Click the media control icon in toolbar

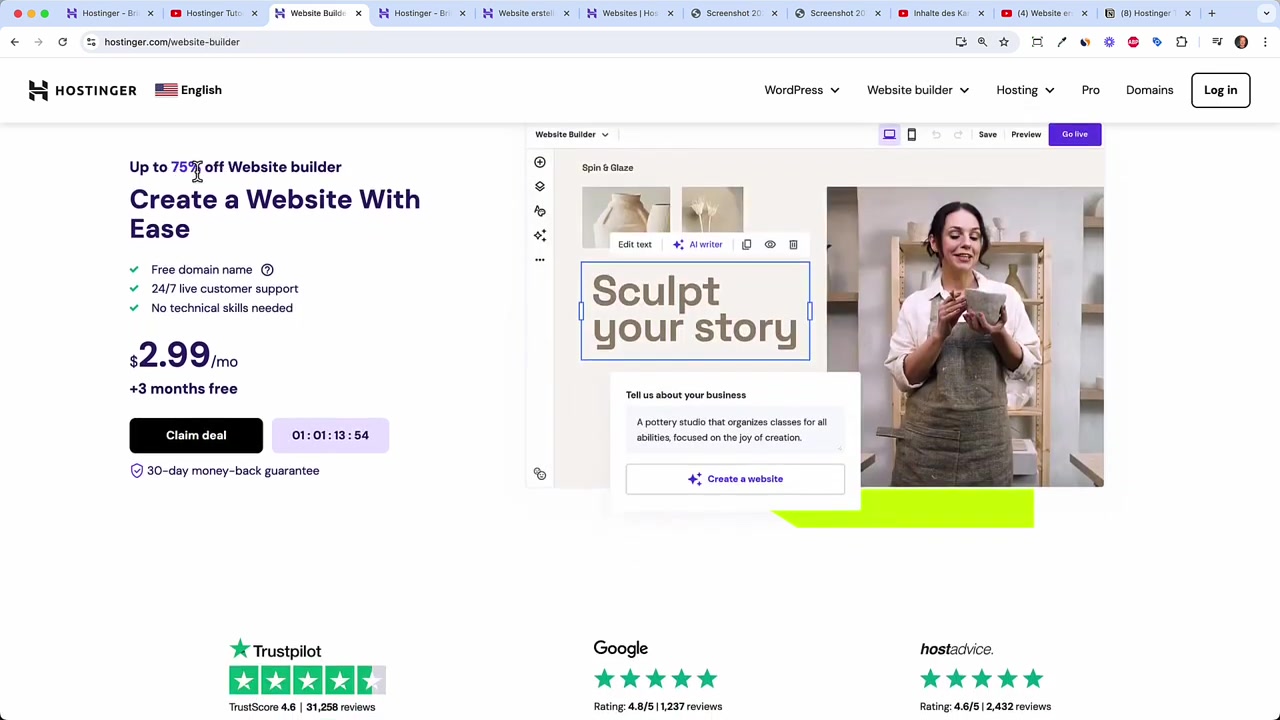(1217, 42)
